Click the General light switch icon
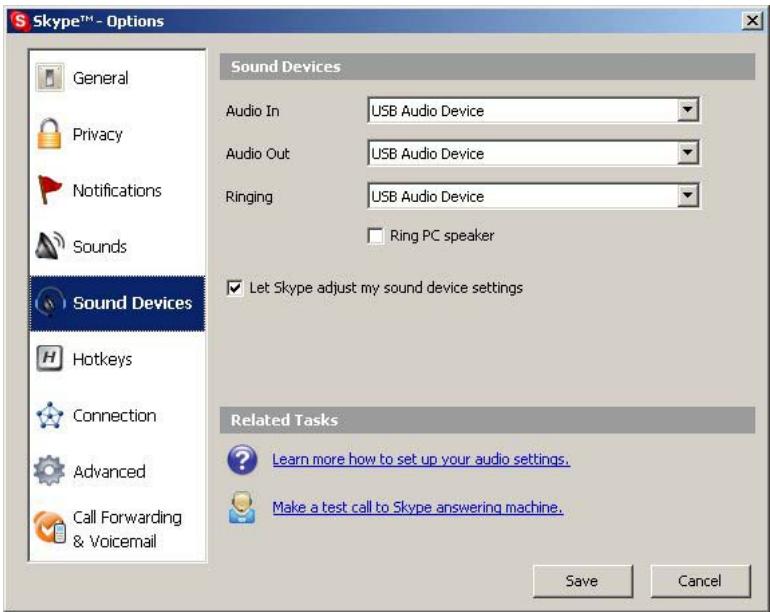Screen dimensions: 770x612 [50, 78]
